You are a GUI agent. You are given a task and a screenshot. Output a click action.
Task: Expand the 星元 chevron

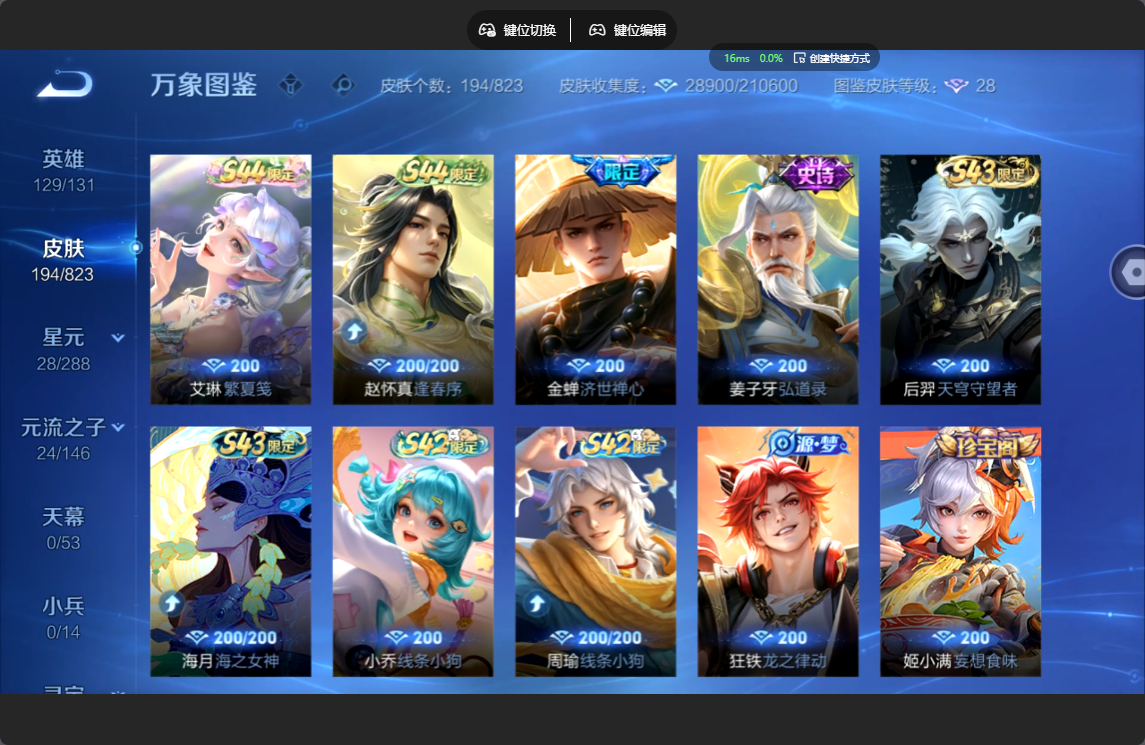coord(118,338)
